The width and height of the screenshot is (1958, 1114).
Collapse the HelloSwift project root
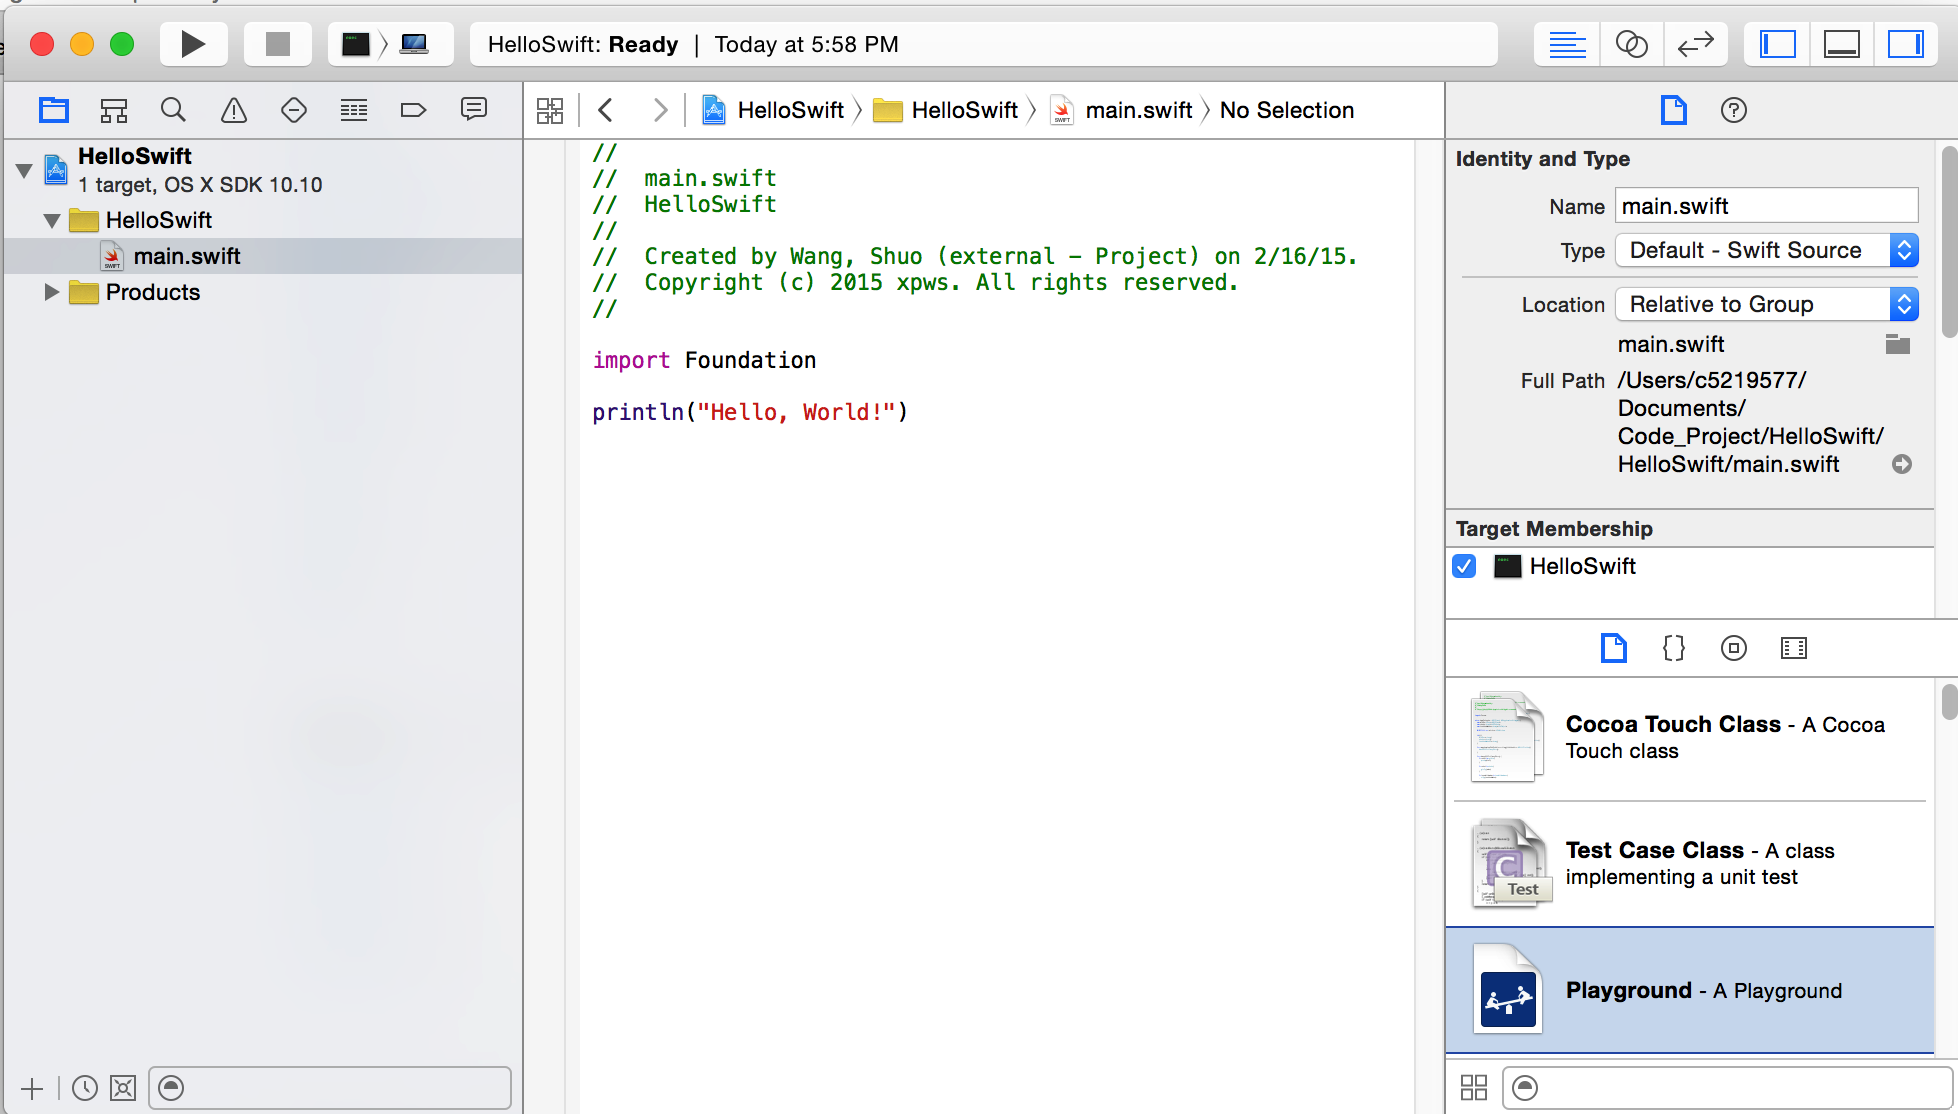24,170
